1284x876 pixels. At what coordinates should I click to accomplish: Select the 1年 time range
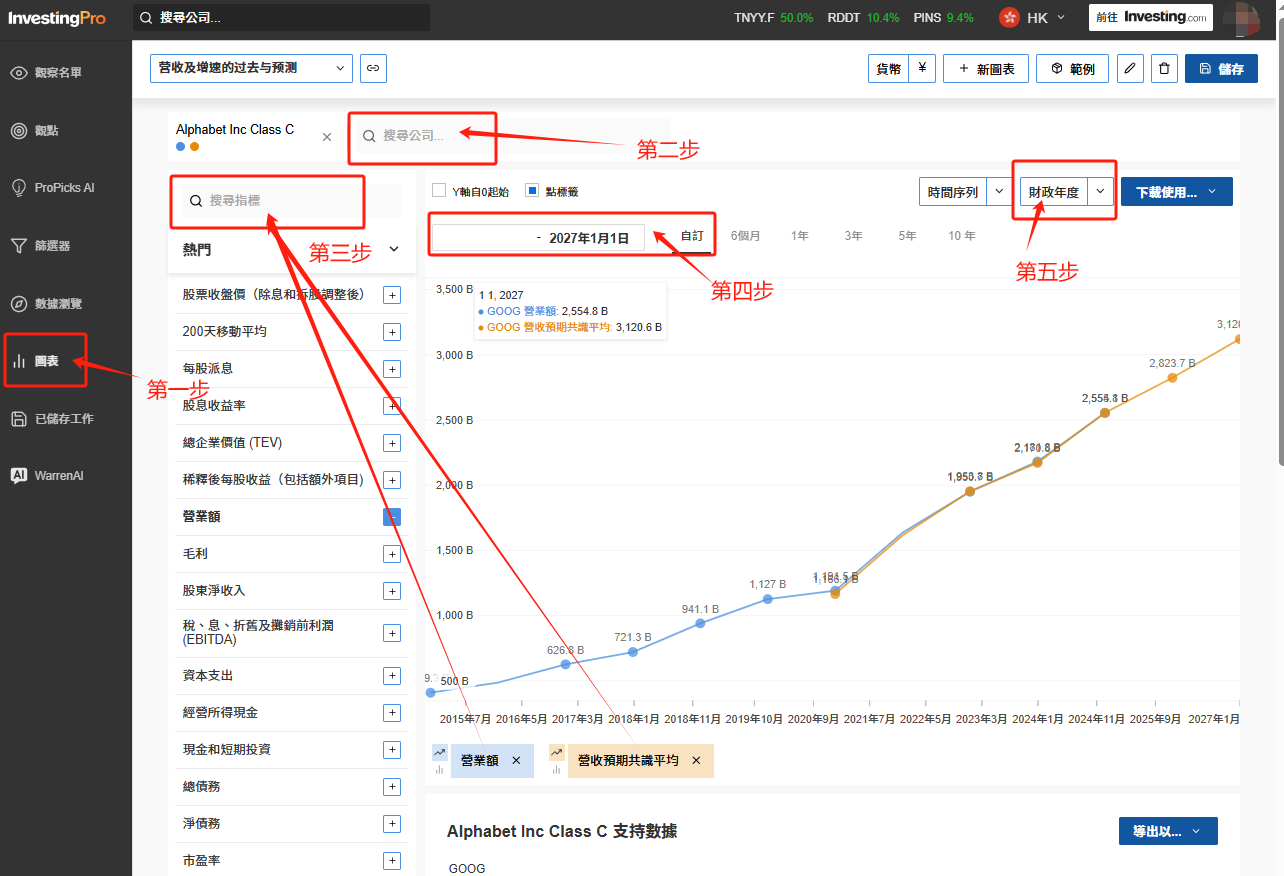point(799,236)
